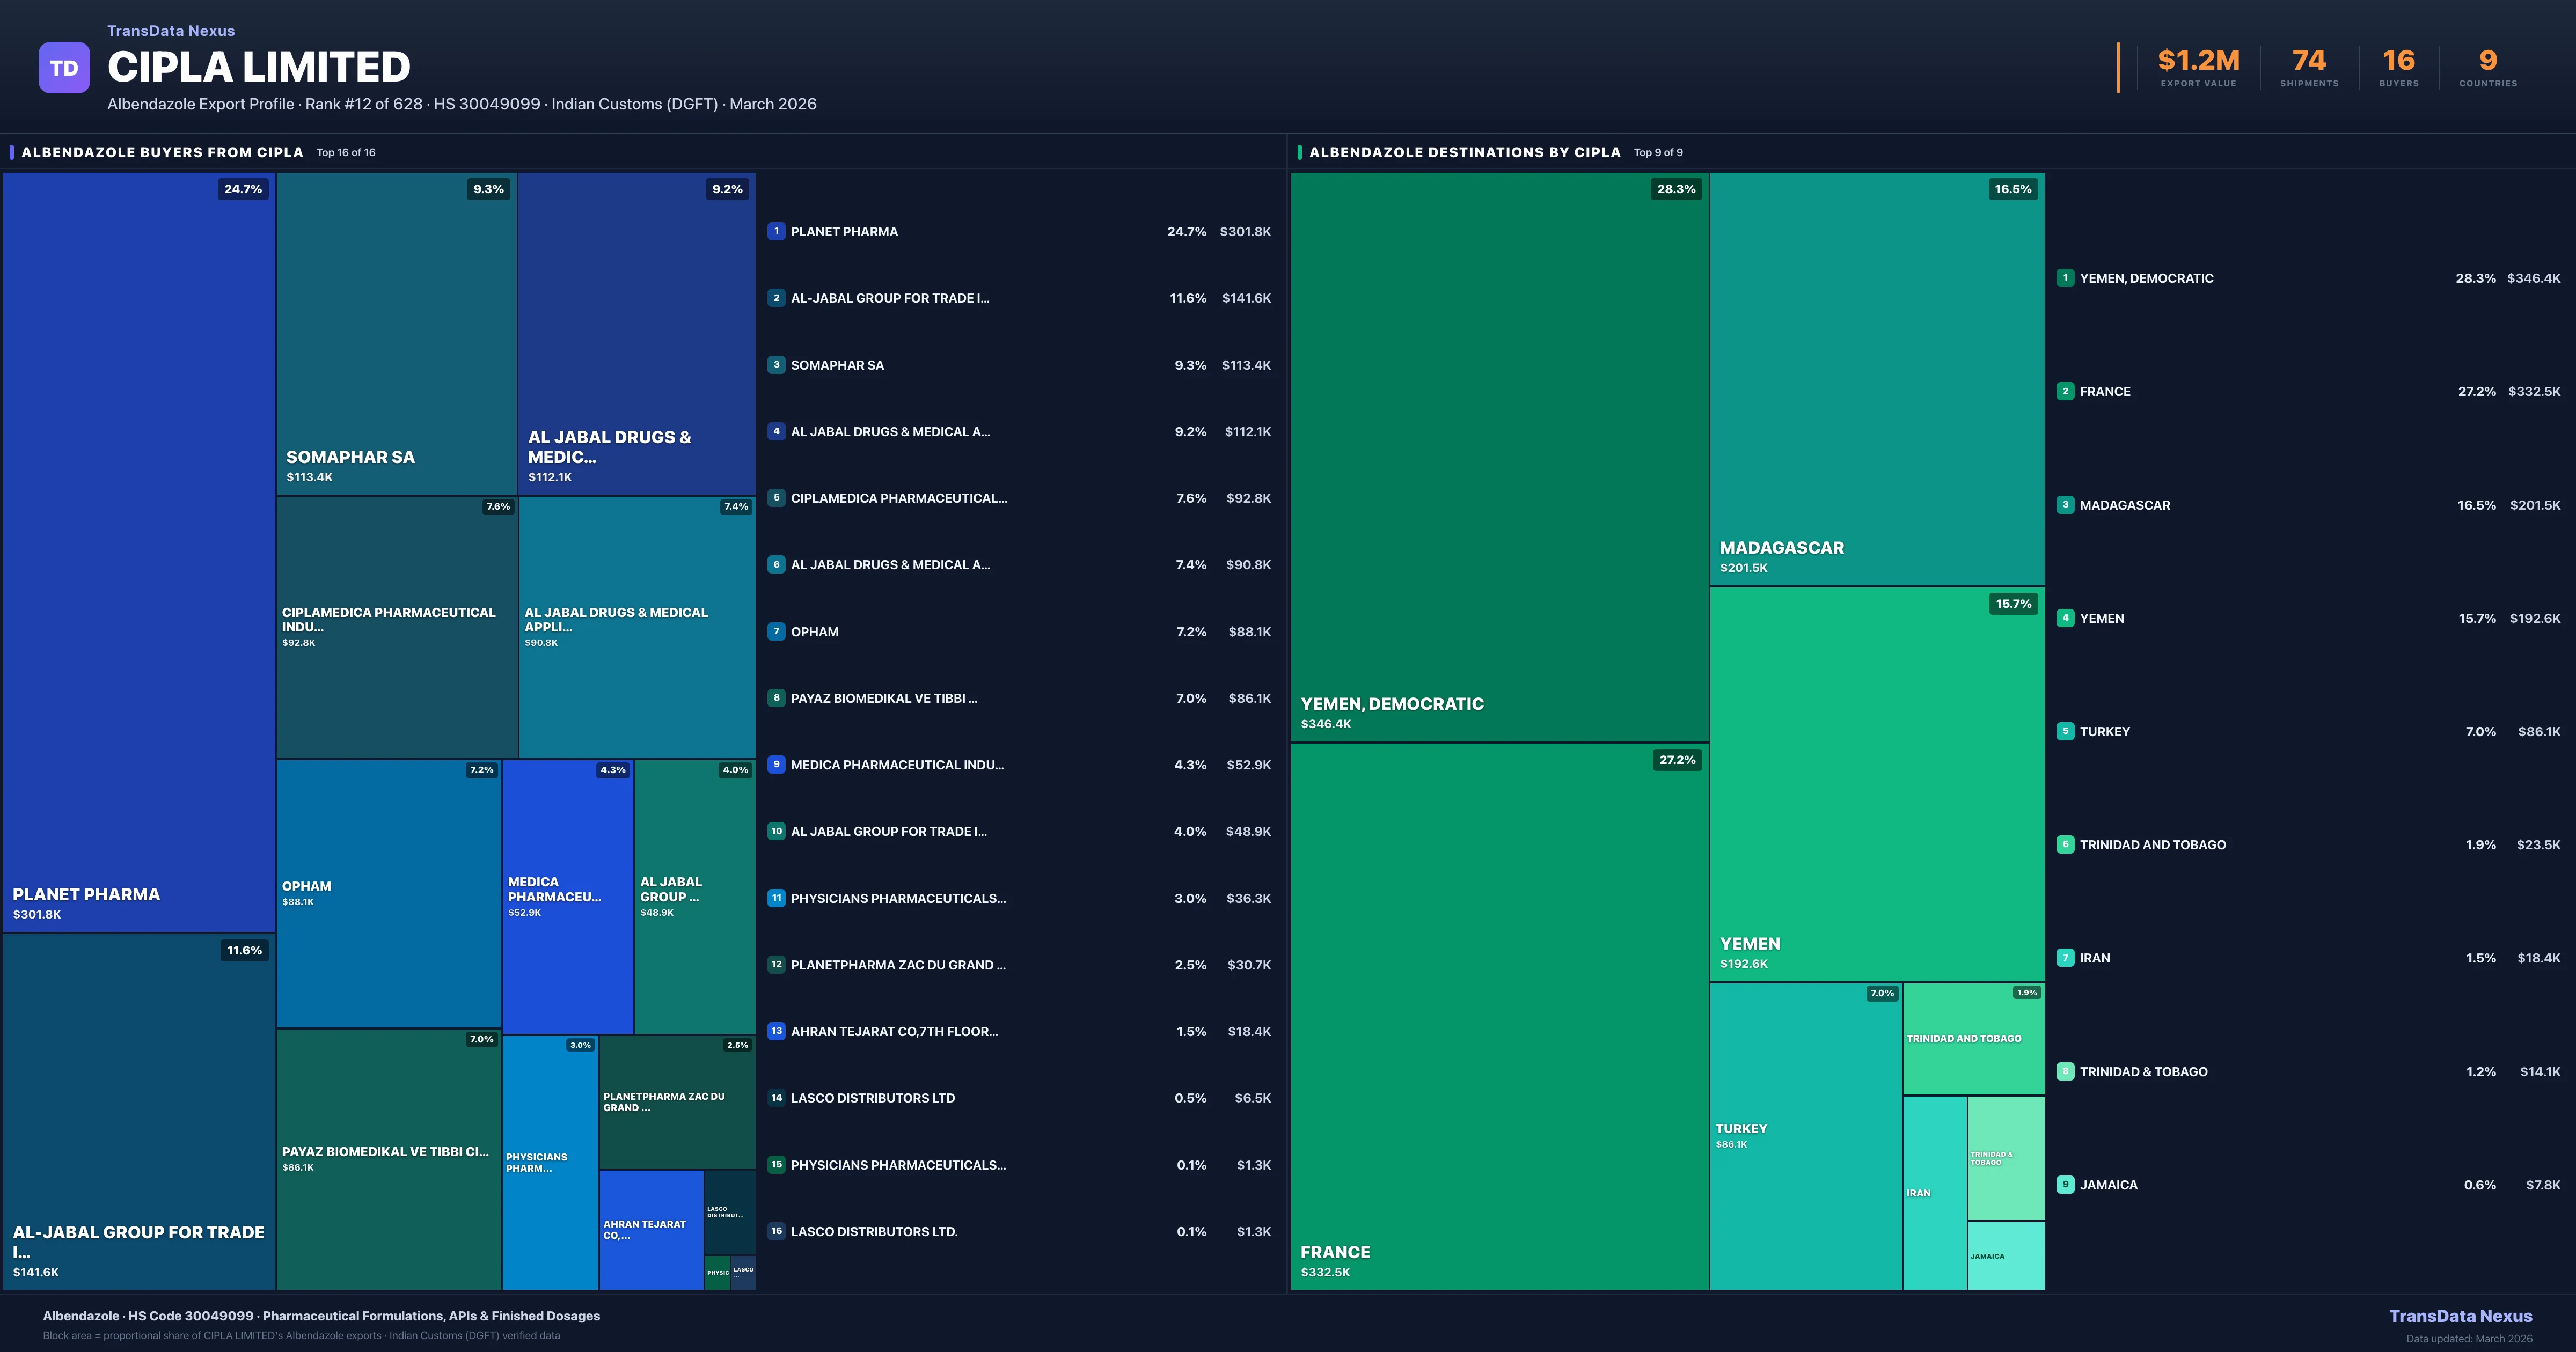Click the FRANCE destination tile
Screen dimensions: 2576x1352
[x=1499, y=1015]
